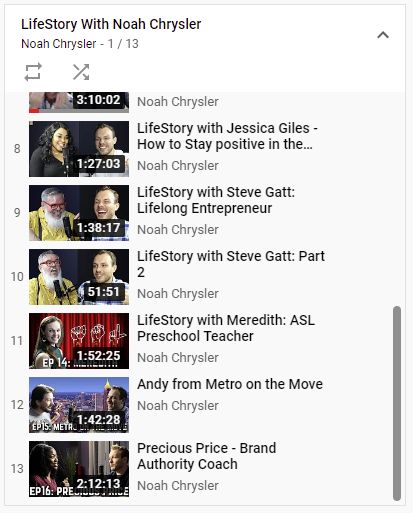Click the 1:27:03 duration badge
413x513 pixels.
click(99, 164)
